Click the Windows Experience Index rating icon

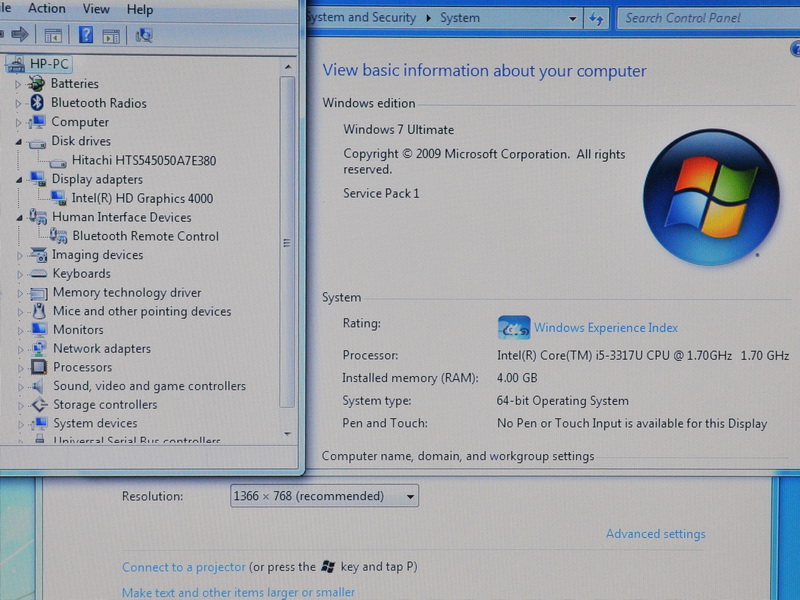514,328
